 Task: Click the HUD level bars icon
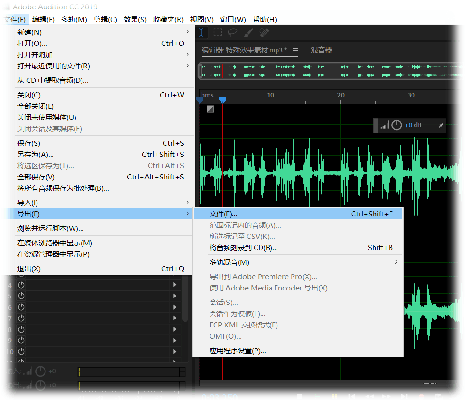[384, 125]
